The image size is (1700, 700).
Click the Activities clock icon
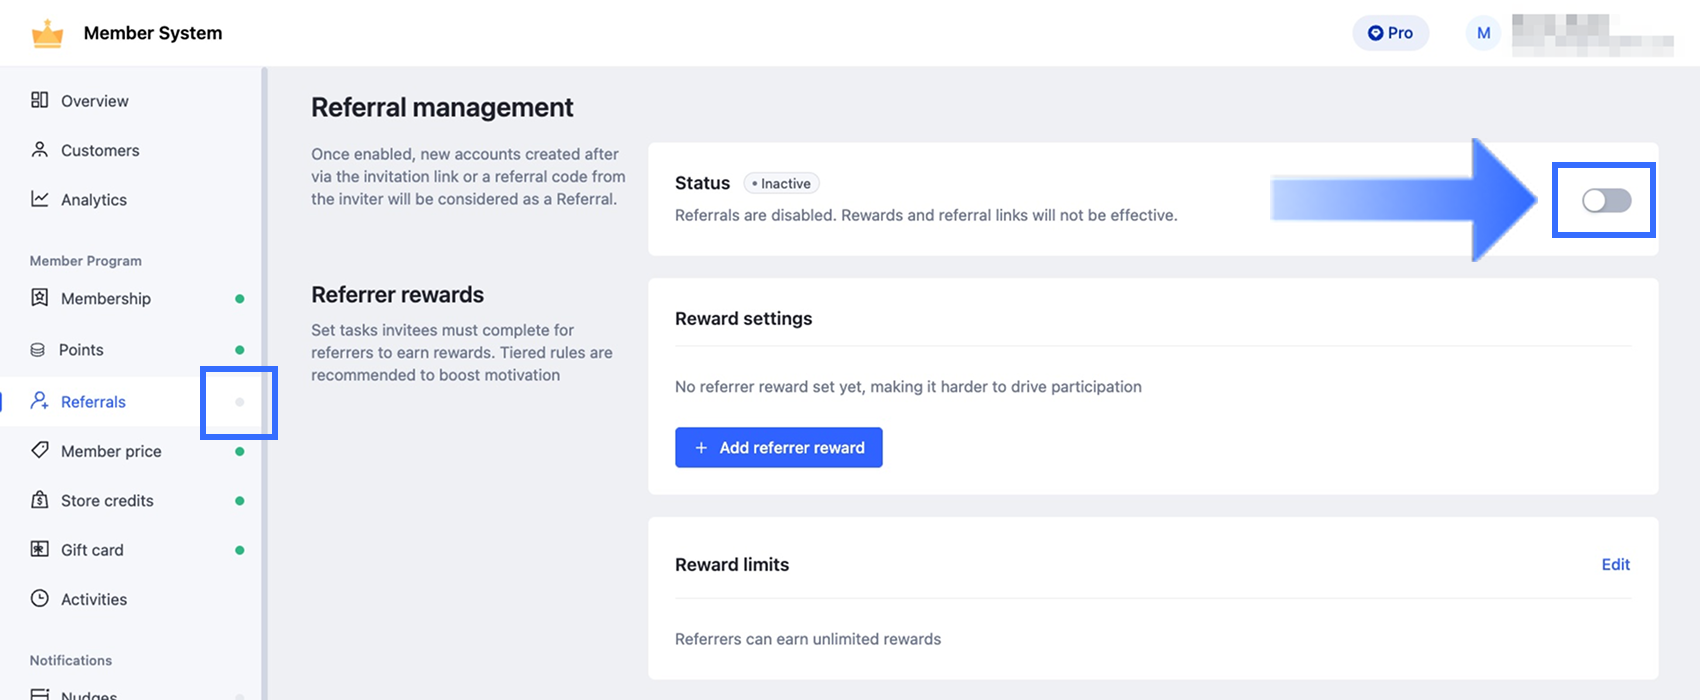[40, 599]
